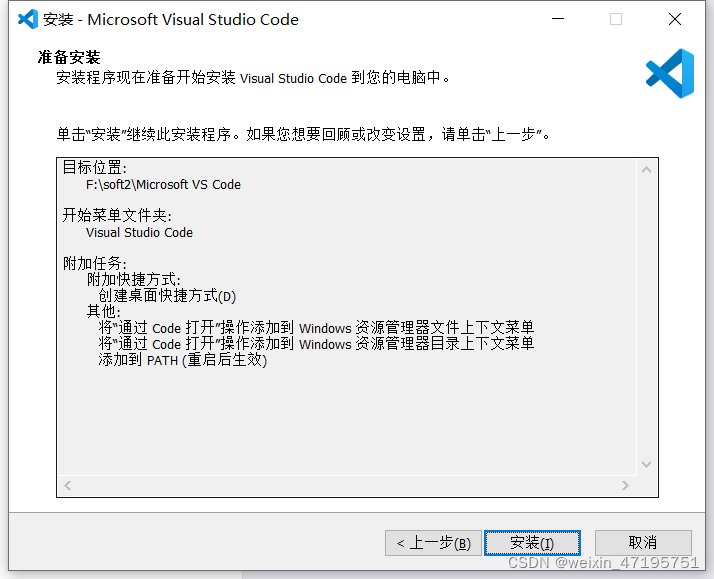This screenshot has width=714, height=579.
Task: Click the 资源管理器目录上下文菜单 line
Action: coord(316,344)
